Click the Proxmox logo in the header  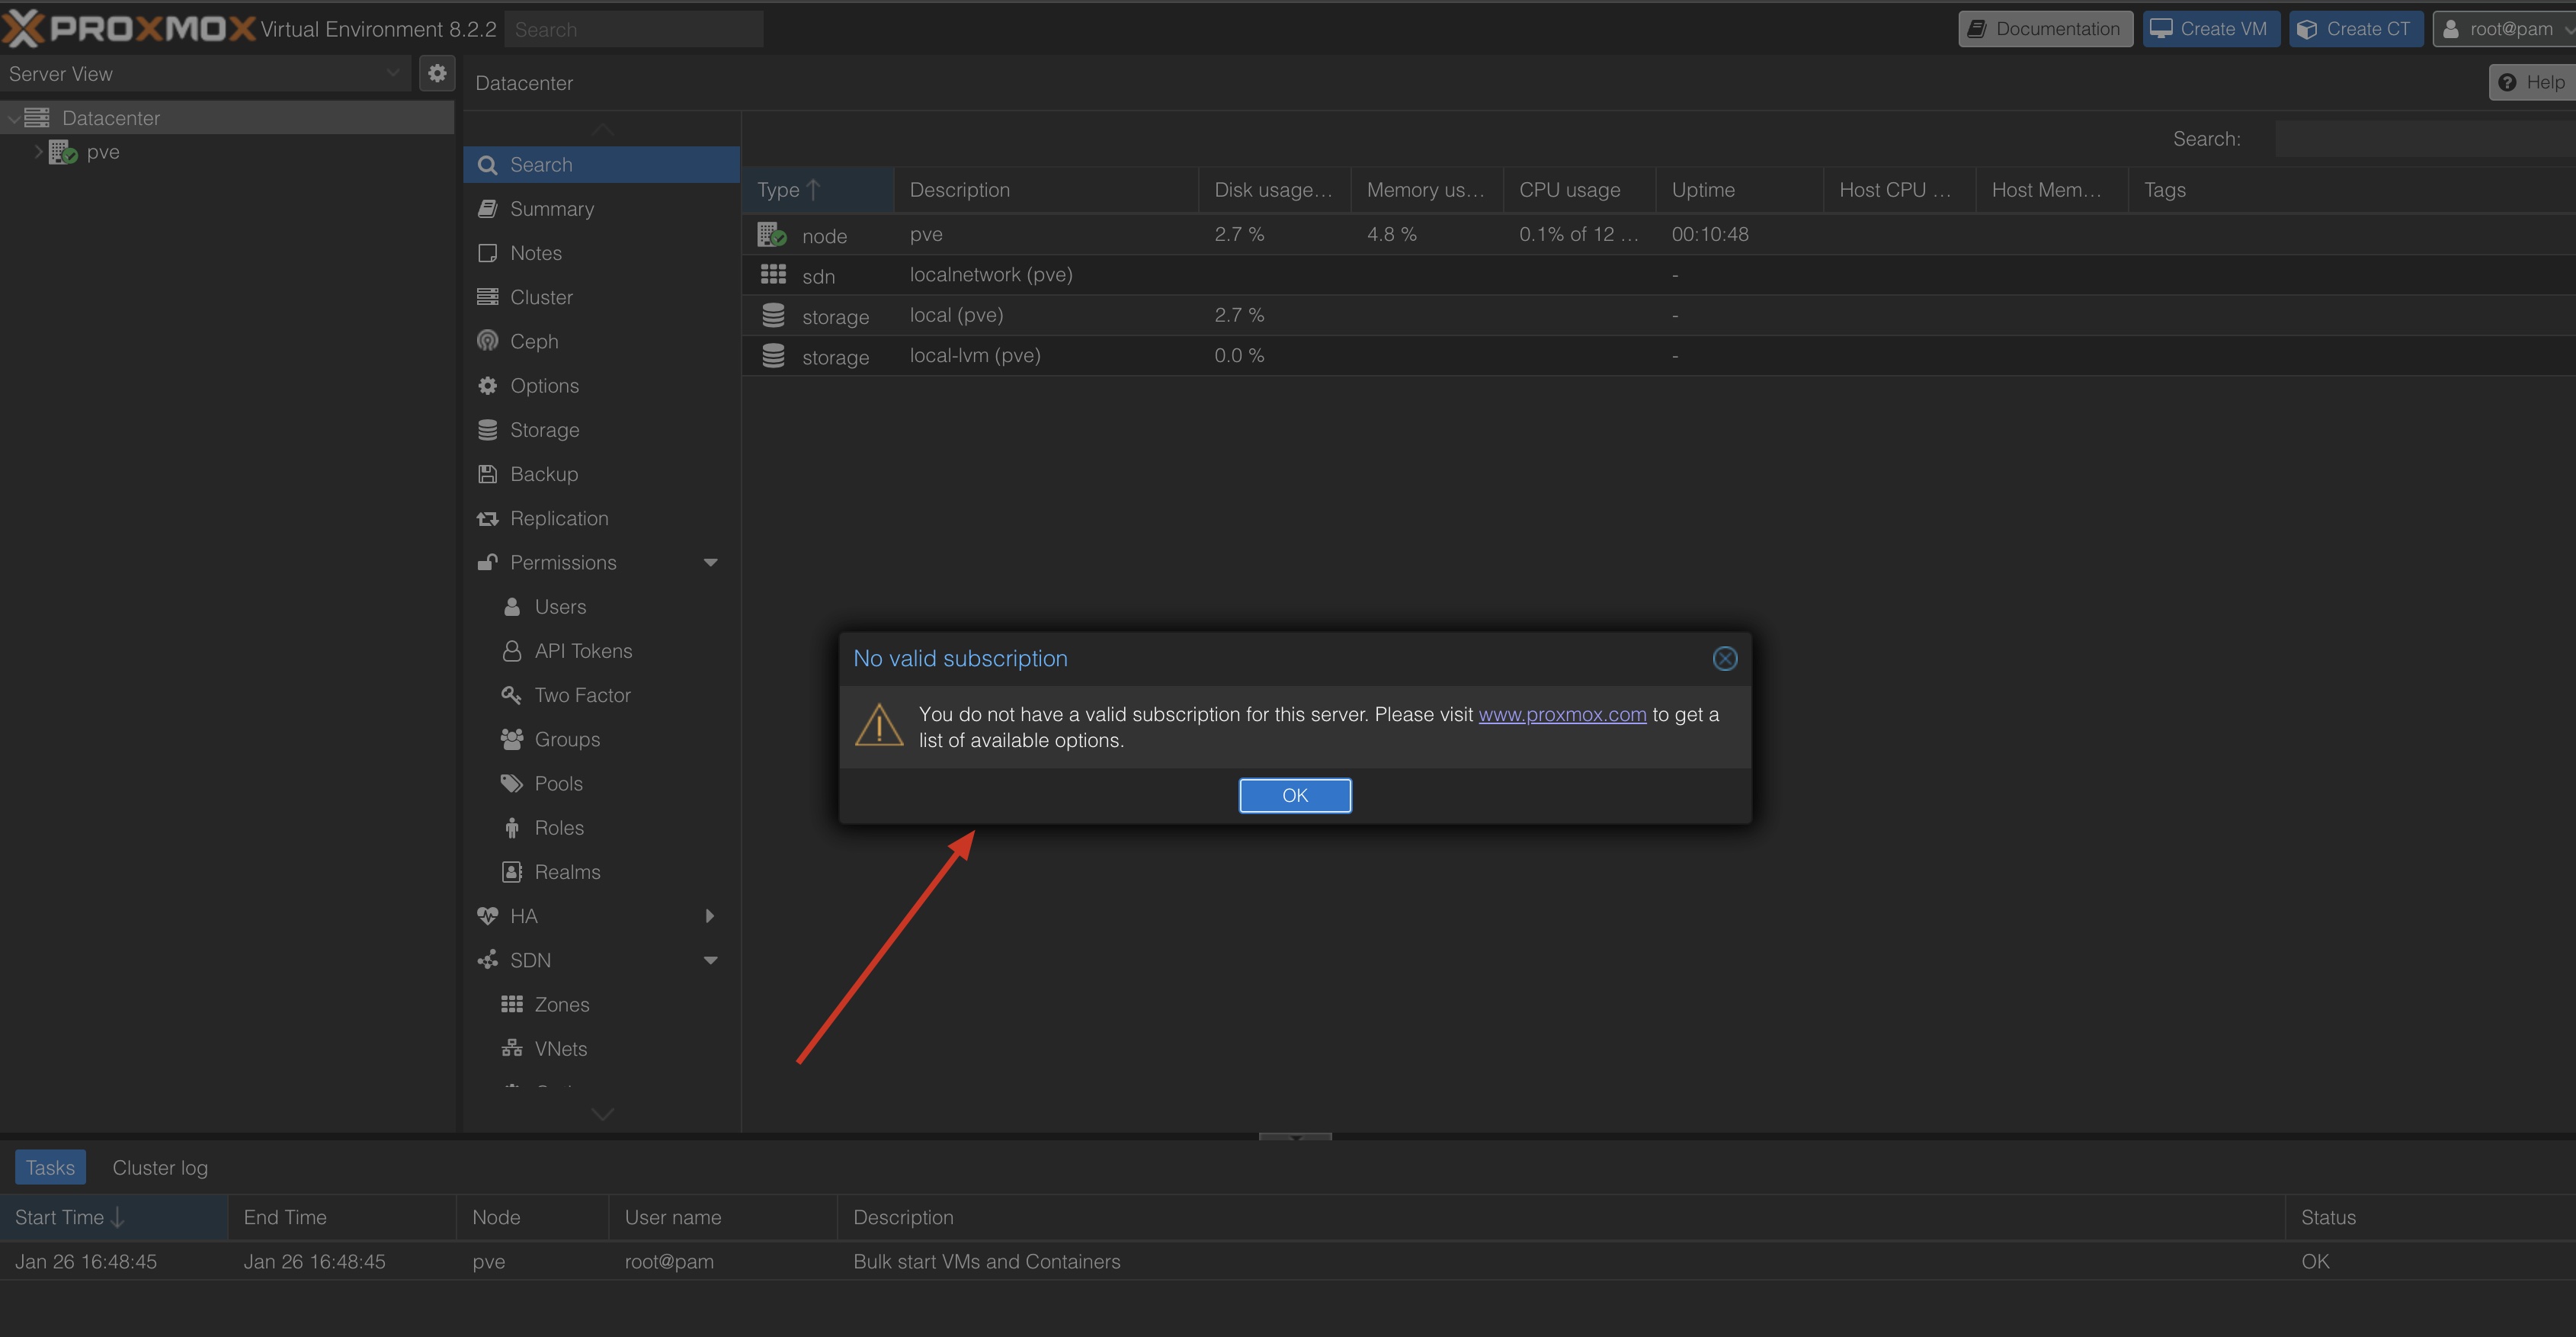point(128,28)
